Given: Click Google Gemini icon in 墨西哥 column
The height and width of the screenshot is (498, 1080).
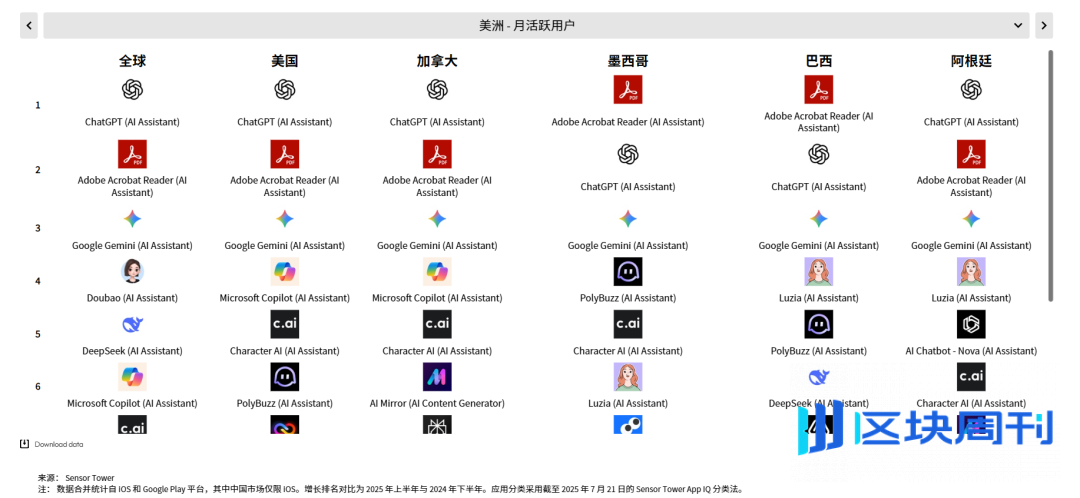Looking at the screenshot, I should 627,219.
